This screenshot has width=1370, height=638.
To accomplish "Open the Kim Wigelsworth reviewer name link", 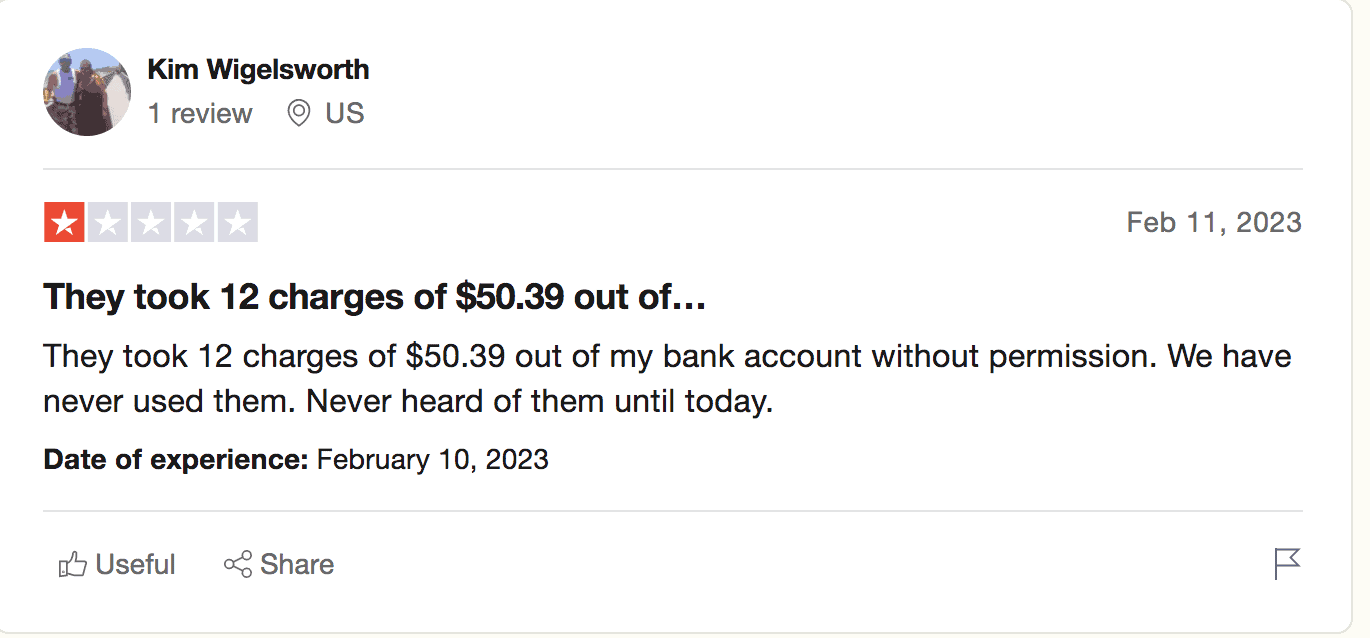I will click(258, 70).
